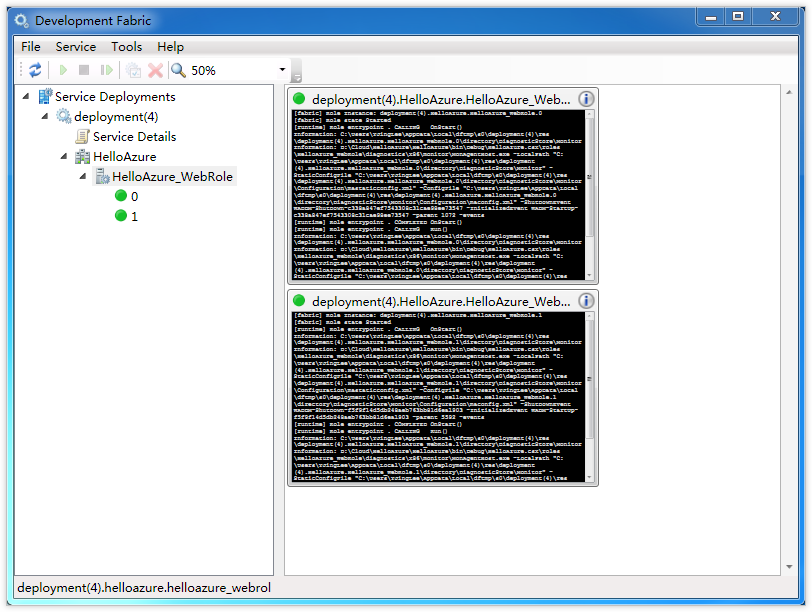Viewport: 812px width, 612px height.
Task: Select role instance 0 in tree
Action: 134,197
